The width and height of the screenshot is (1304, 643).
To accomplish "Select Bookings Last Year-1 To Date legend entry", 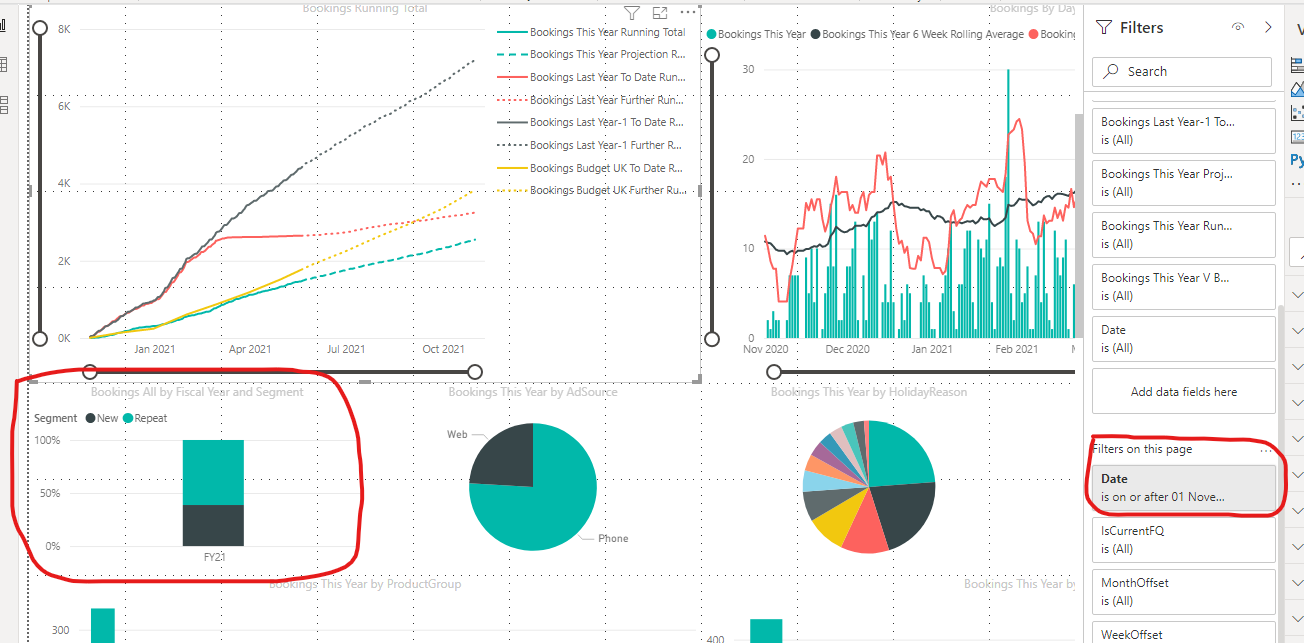I will tap(591, 122).
